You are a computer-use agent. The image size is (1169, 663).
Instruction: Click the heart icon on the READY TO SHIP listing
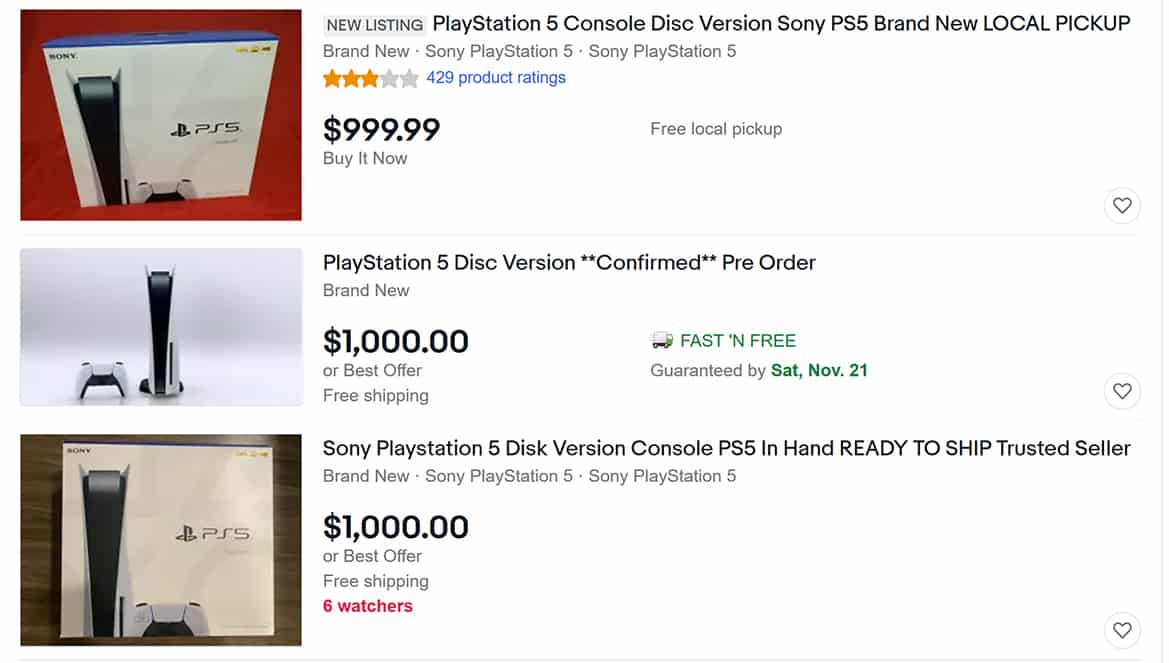1122,630
